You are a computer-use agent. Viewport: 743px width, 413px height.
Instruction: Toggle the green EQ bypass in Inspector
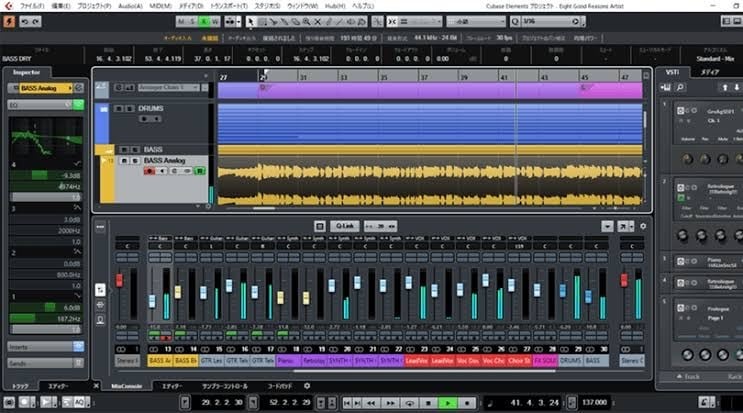coord(78,104)
